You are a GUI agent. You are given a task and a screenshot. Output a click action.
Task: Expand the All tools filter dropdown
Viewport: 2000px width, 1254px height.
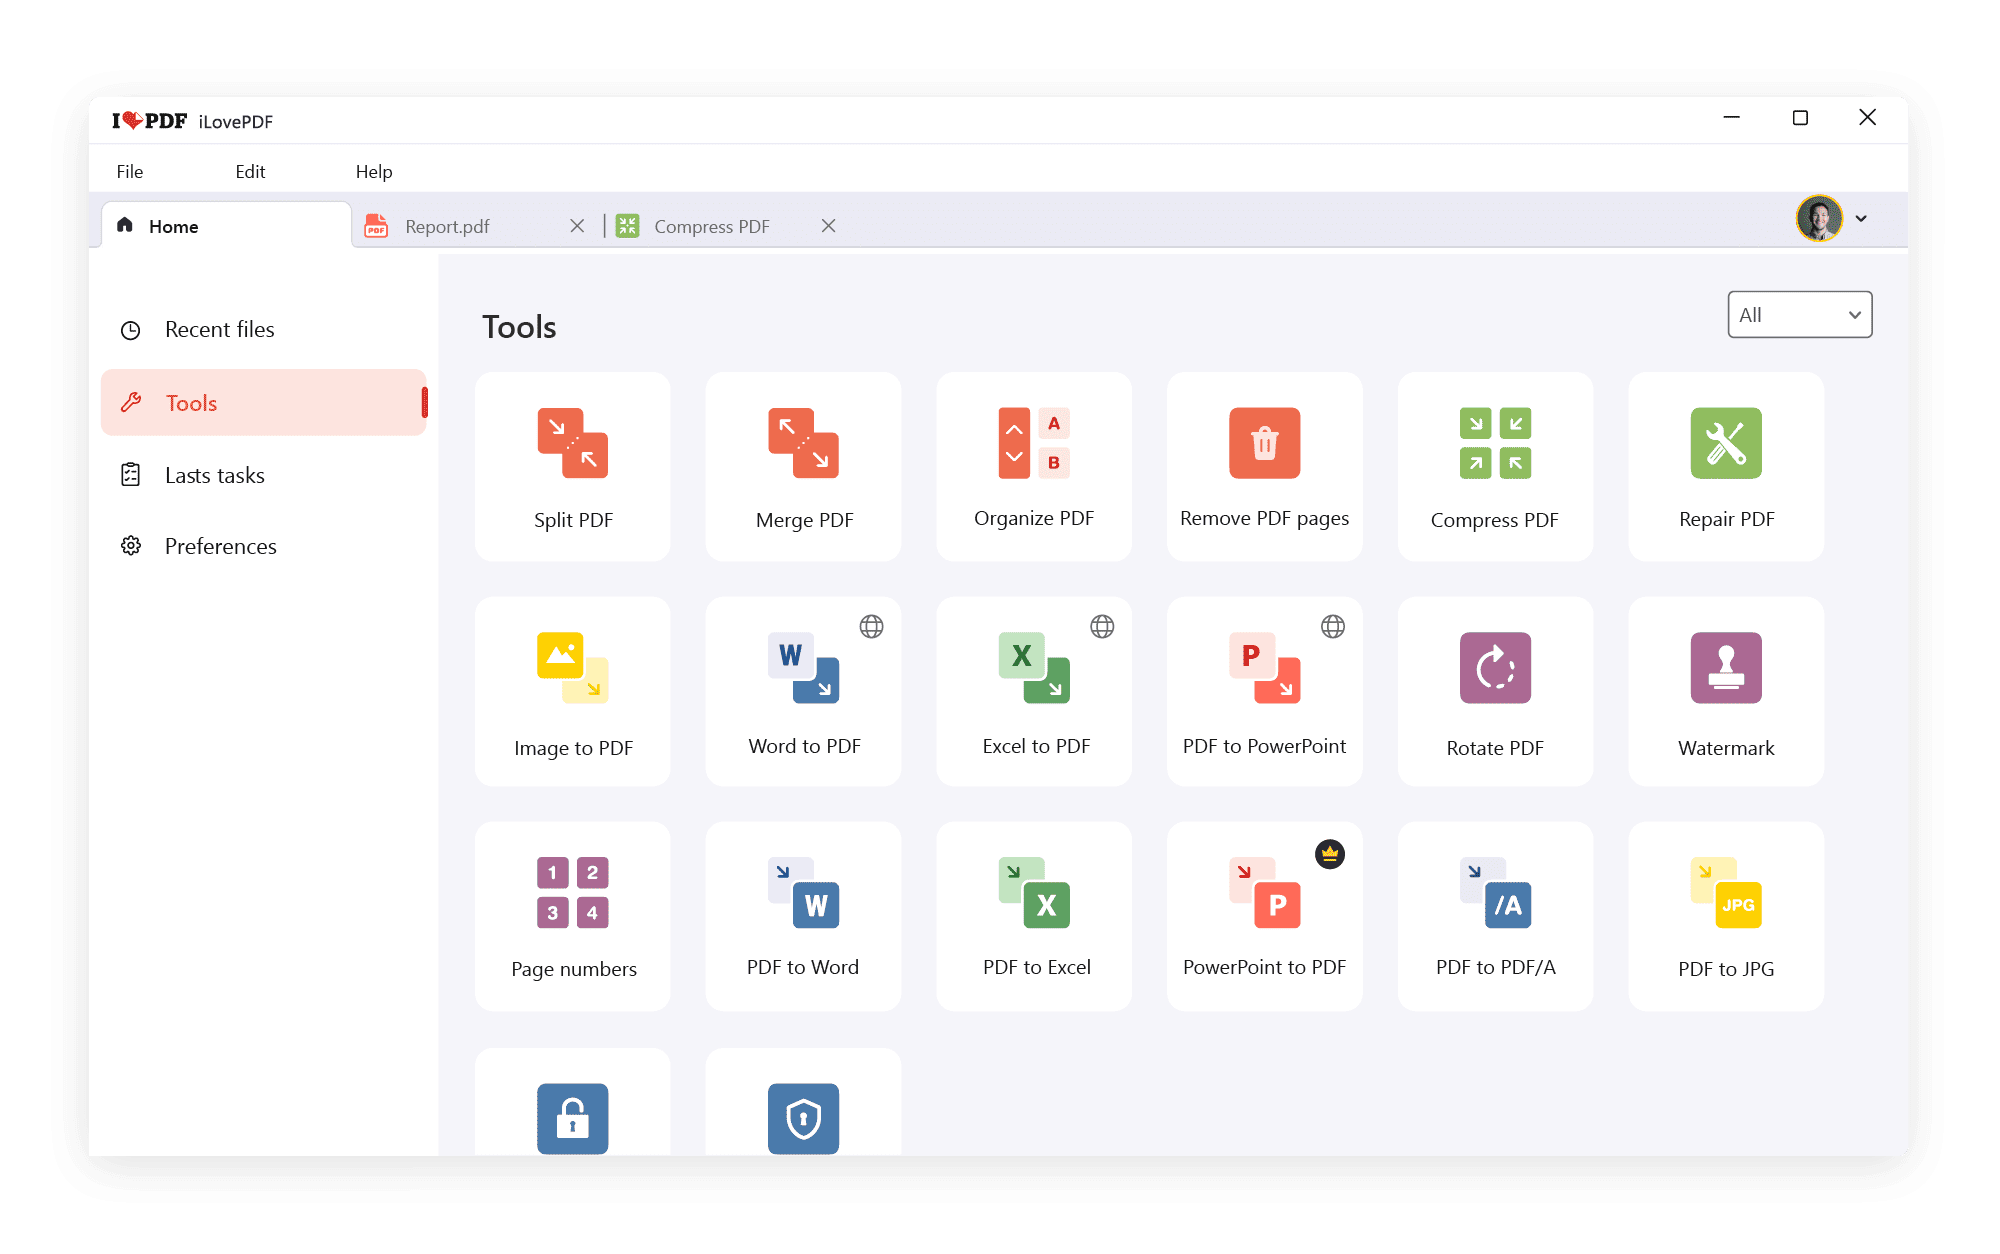[x=1799, y=315]
